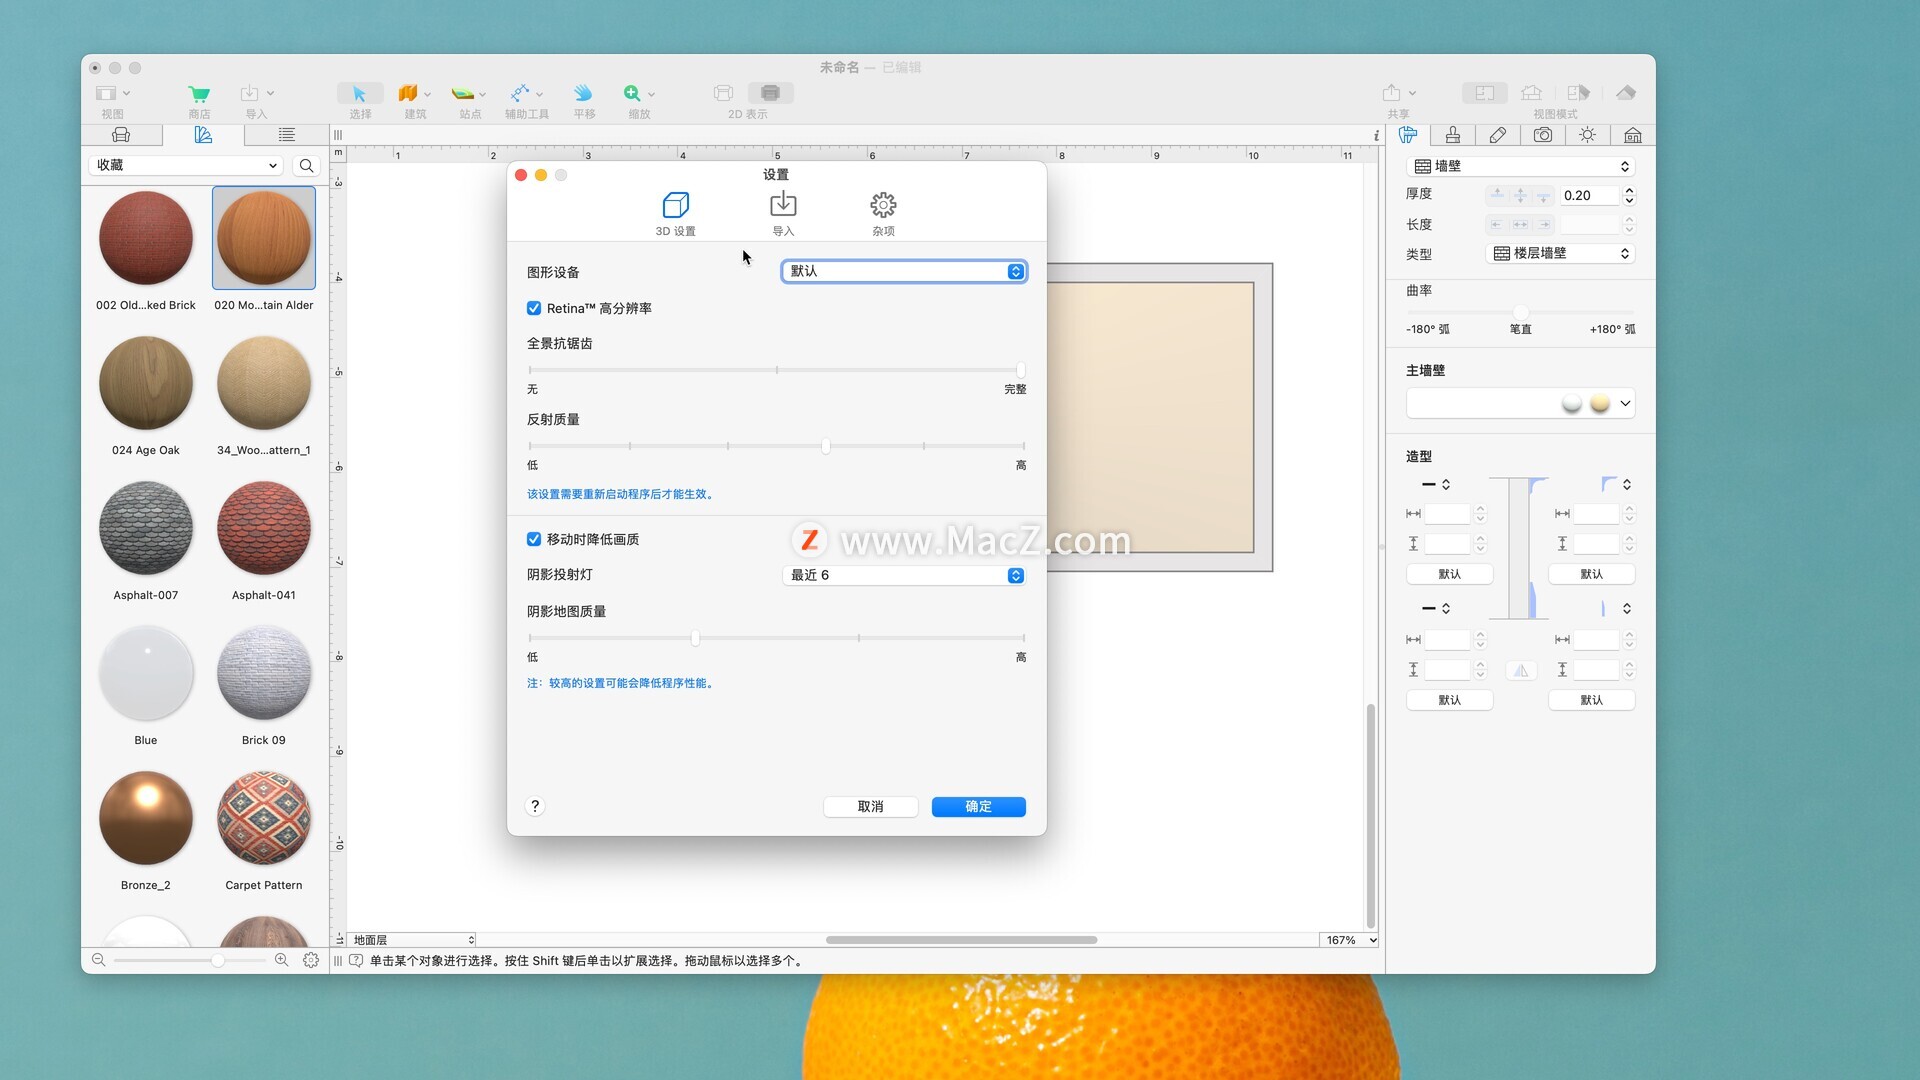Open the camera inspector tab
This screenshot has width=1920, height=1080.
click(1543, 135)
